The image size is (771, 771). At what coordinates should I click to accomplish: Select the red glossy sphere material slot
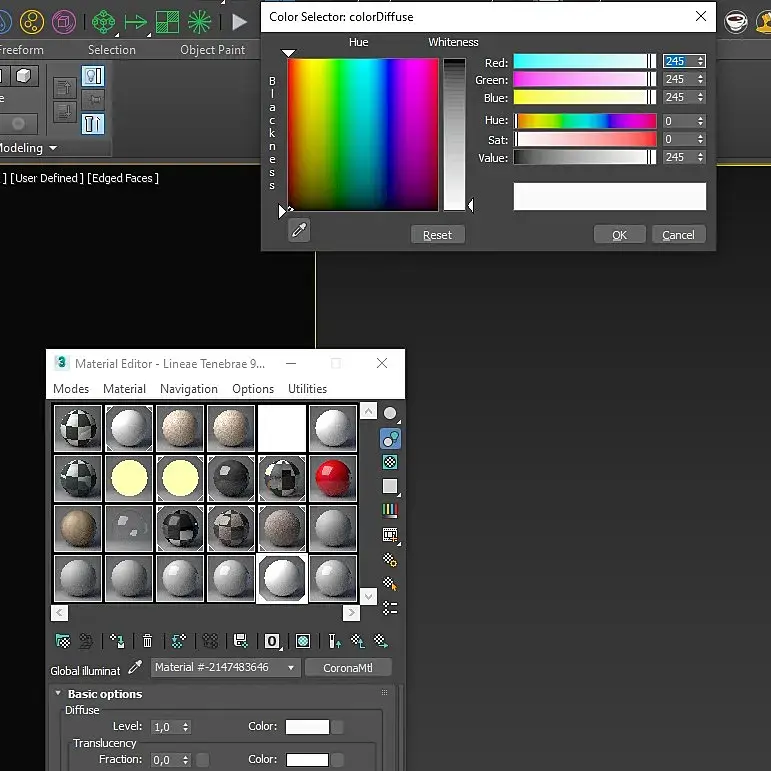point(333,478)
